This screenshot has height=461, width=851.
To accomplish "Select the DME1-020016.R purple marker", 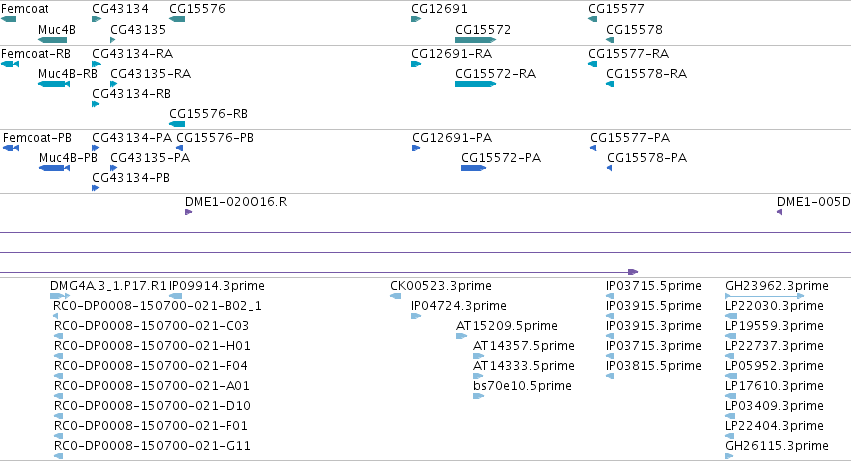I will point(188,212).
